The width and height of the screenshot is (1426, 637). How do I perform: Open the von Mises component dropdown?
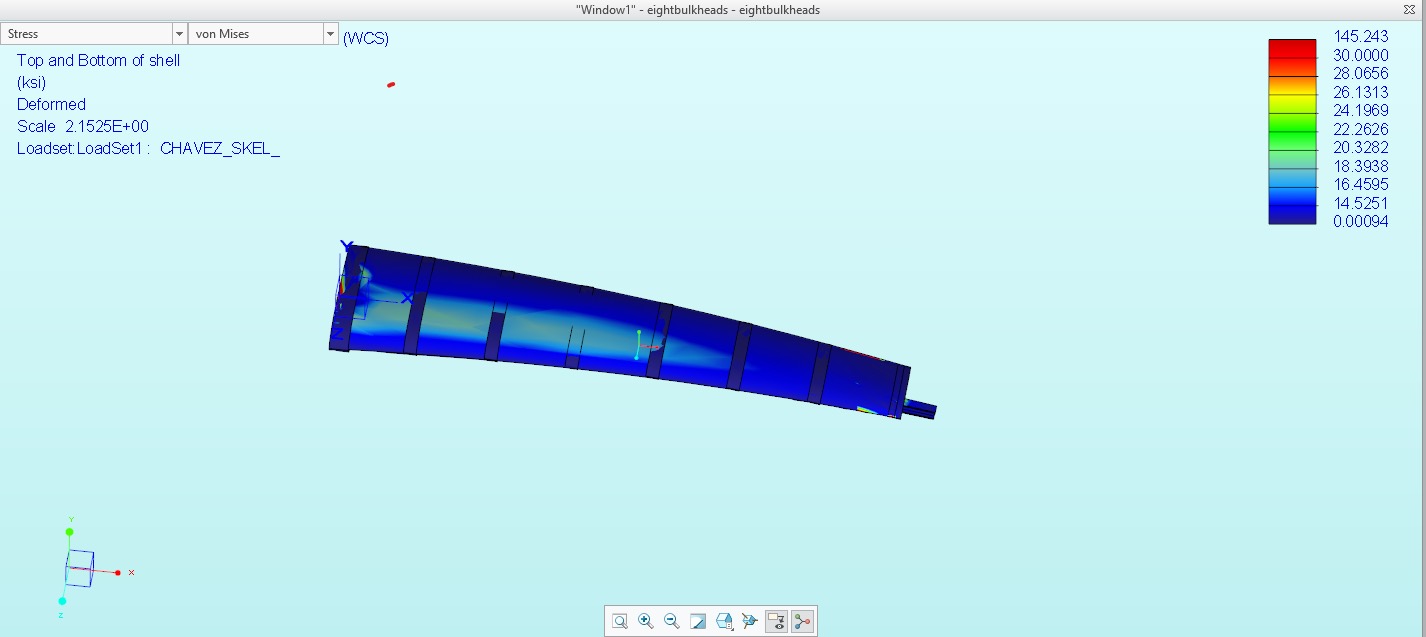263,34
